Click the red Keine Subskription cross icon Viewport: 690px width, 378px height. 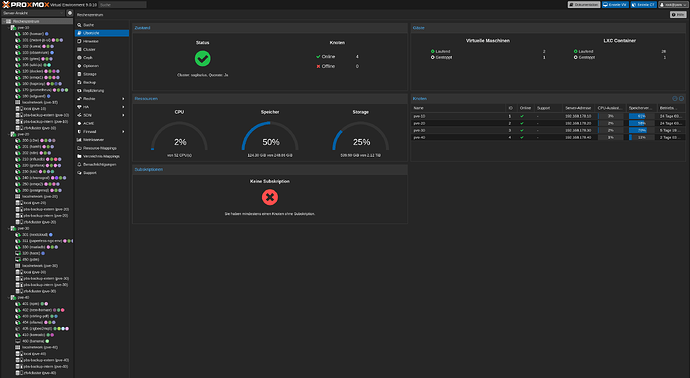pyautogui.click(x=270, y=197)
